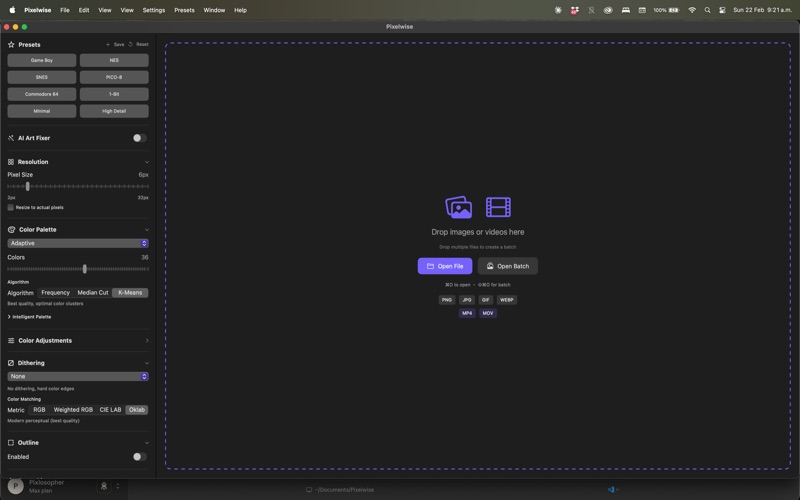Apply the PICO-8 preset
Screen dimensions: 800x500
coord(114,77)
